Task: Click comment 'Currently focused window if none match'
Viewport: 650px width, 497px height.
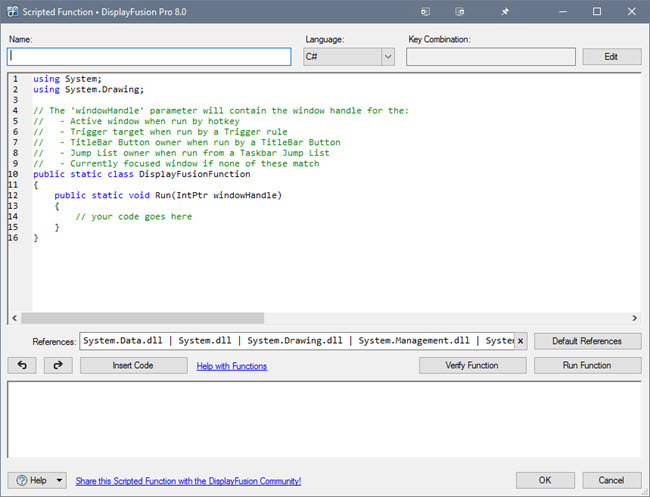Action: coord(176,164)
